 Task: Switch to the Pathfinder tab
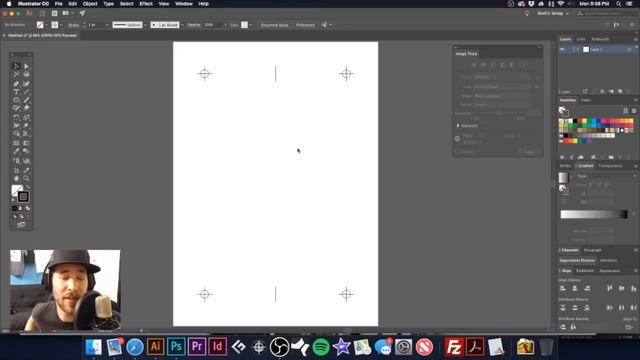tap(584, 271)
